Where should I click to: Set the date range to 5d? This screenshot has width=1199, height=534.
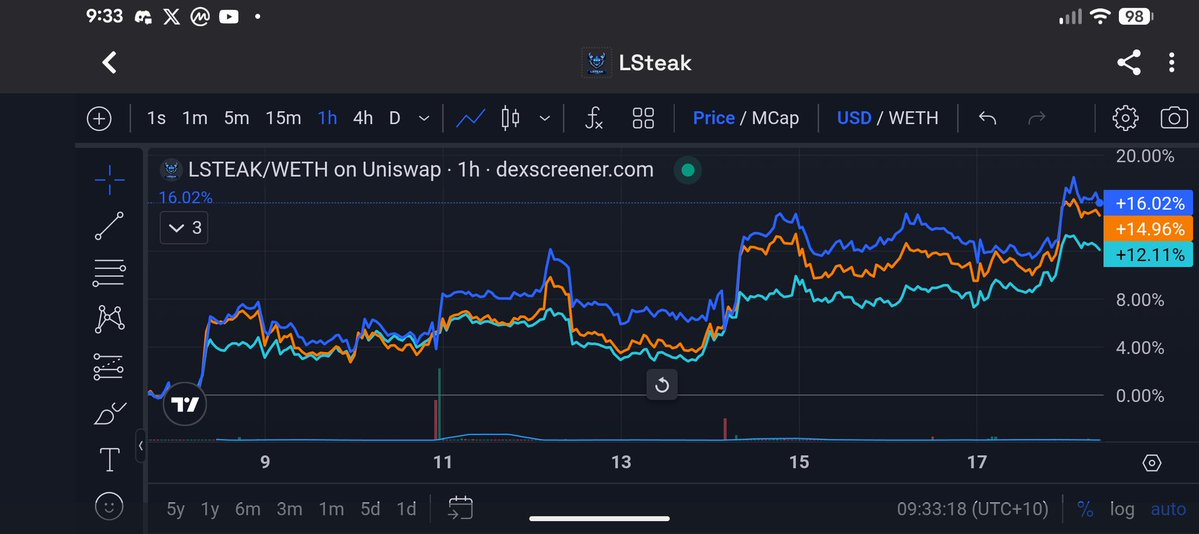[x=371, y=509]
